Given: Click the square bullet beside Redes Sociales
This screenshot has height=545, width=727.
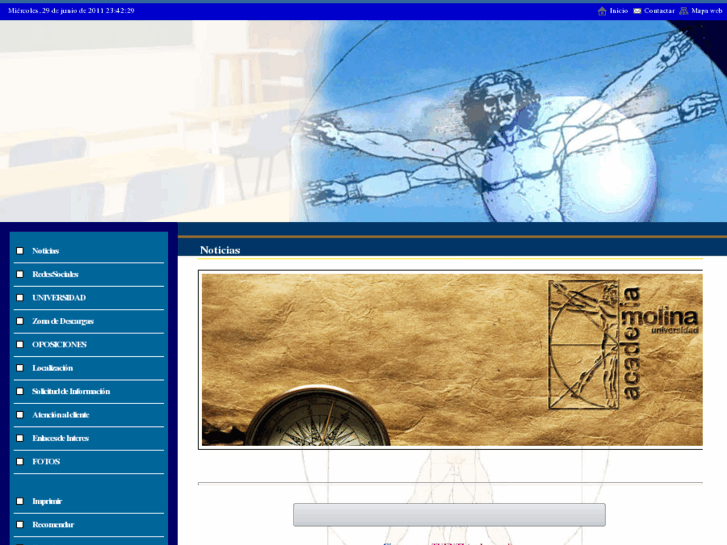Looking at the screenshot, I should [20, 274].
